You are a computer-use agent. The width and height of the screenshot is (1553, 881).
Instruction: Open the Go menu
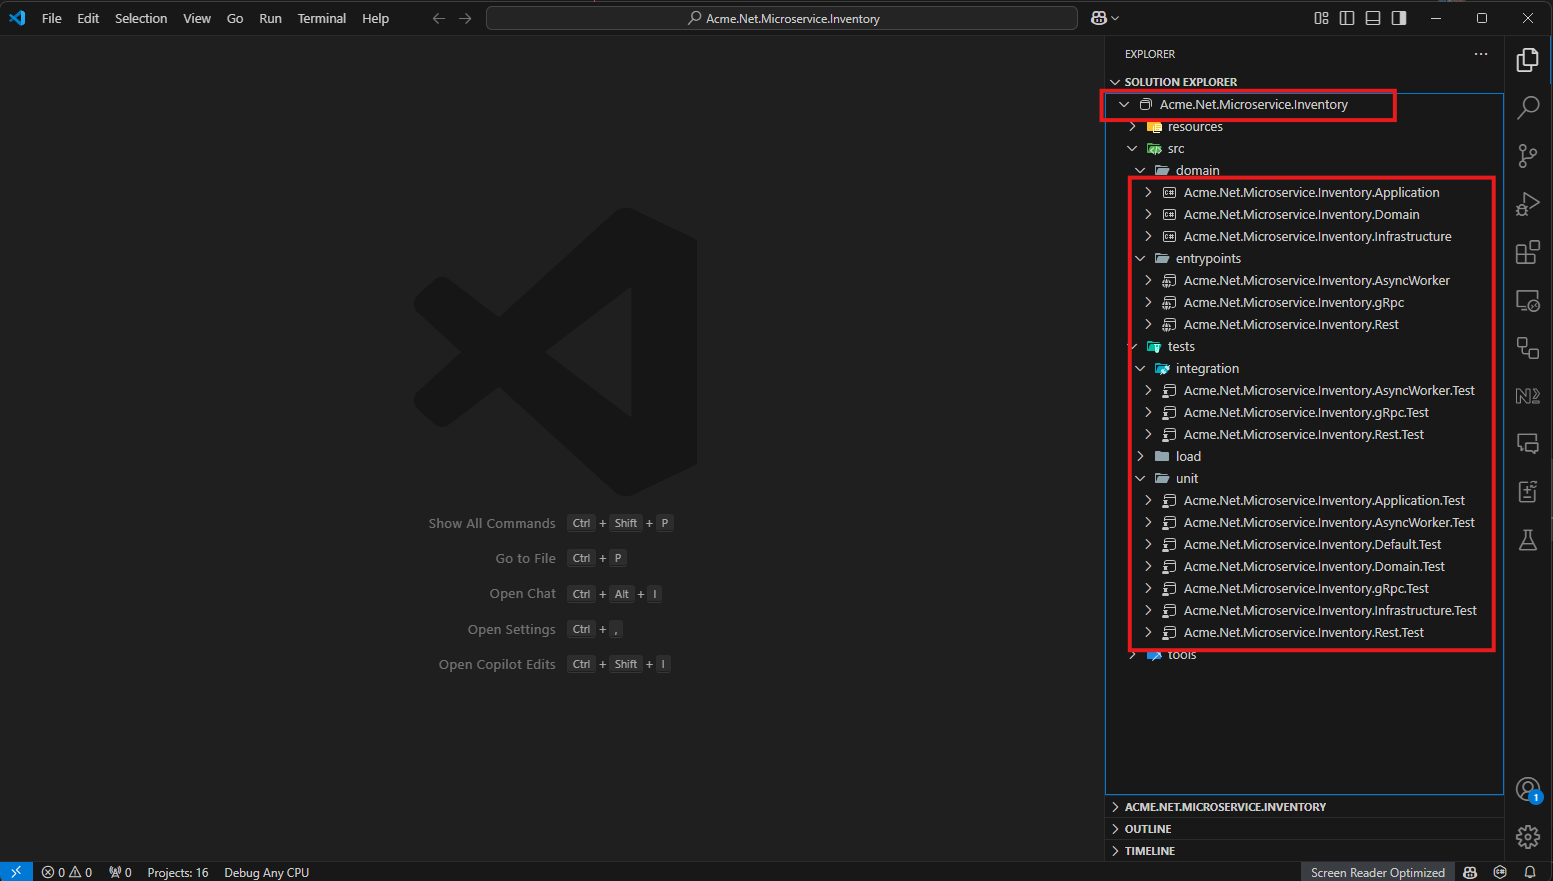[235, 18]
